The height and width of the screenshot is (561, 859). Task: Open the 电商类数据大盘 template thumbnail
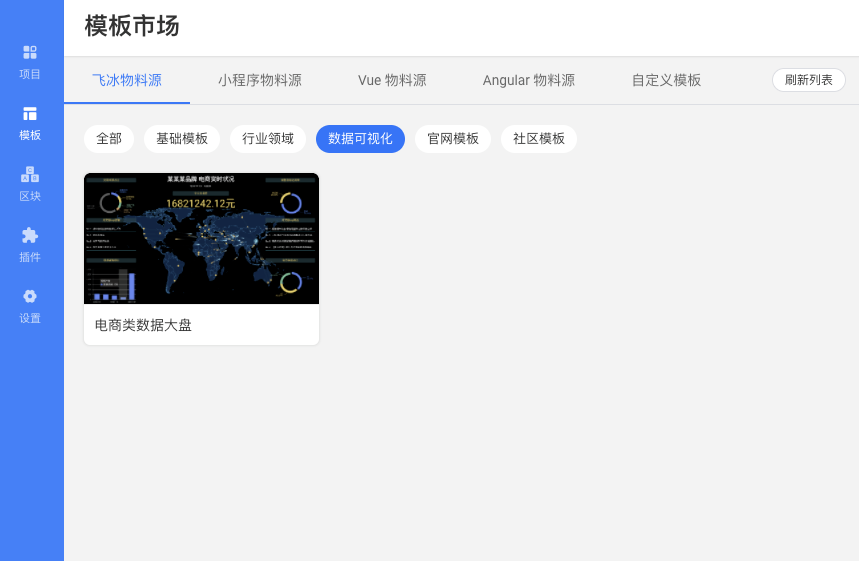pos(202,238)
